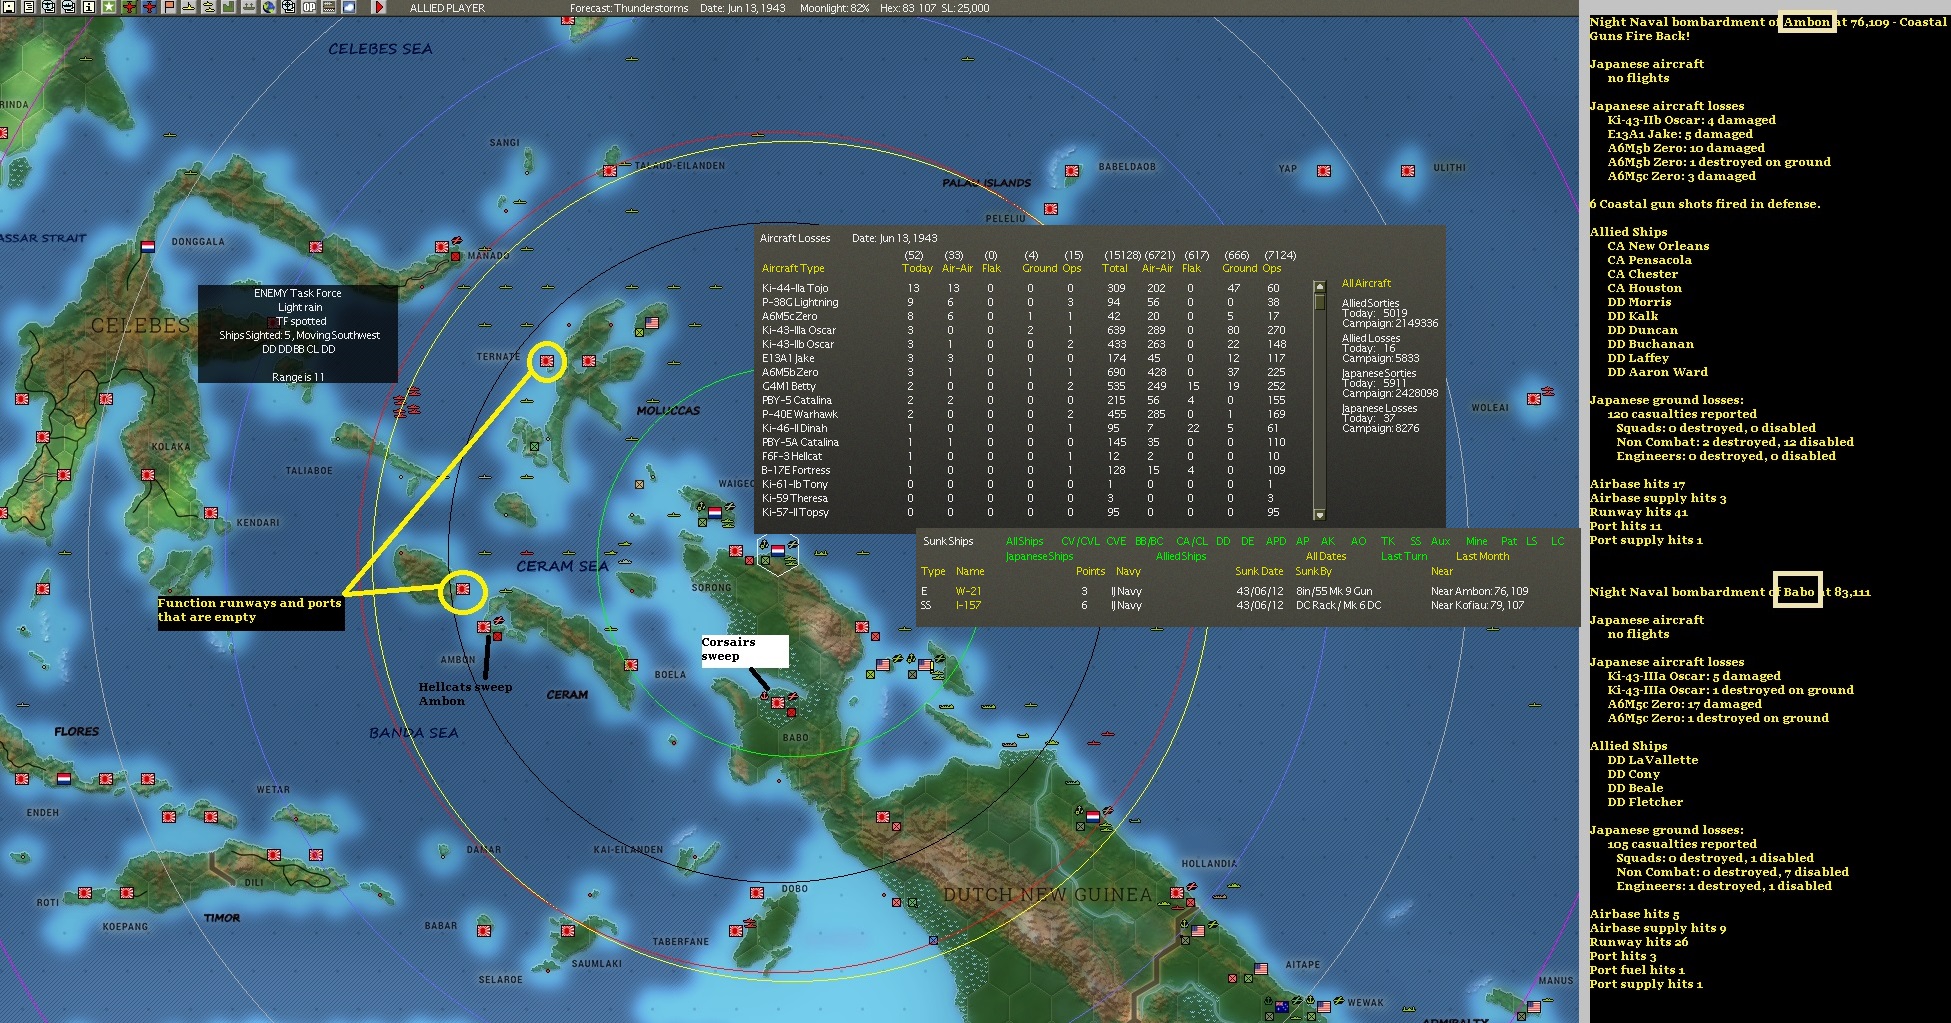Click aircraft losses scrollbar down arrow
Screen dimensions: 1951x1023
coord(1319,515)
